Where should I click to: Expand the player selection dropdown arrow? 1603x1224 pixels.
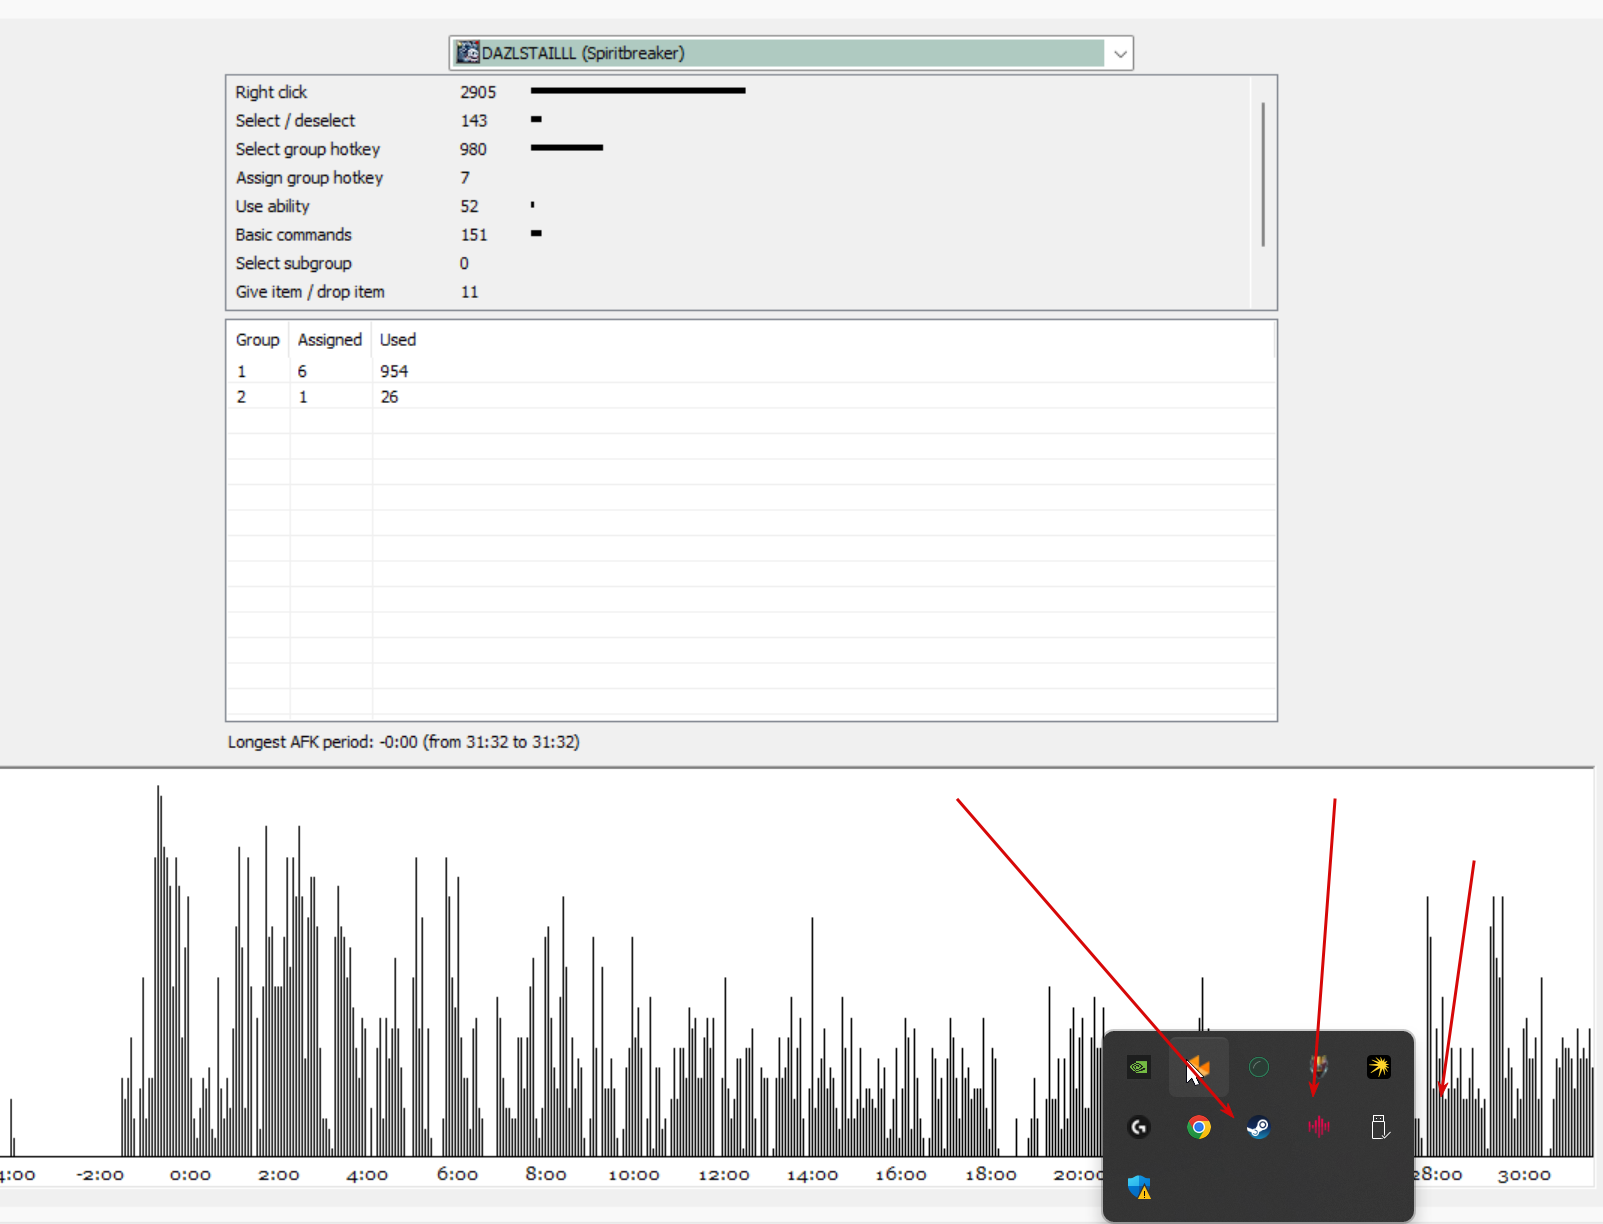1120,54
